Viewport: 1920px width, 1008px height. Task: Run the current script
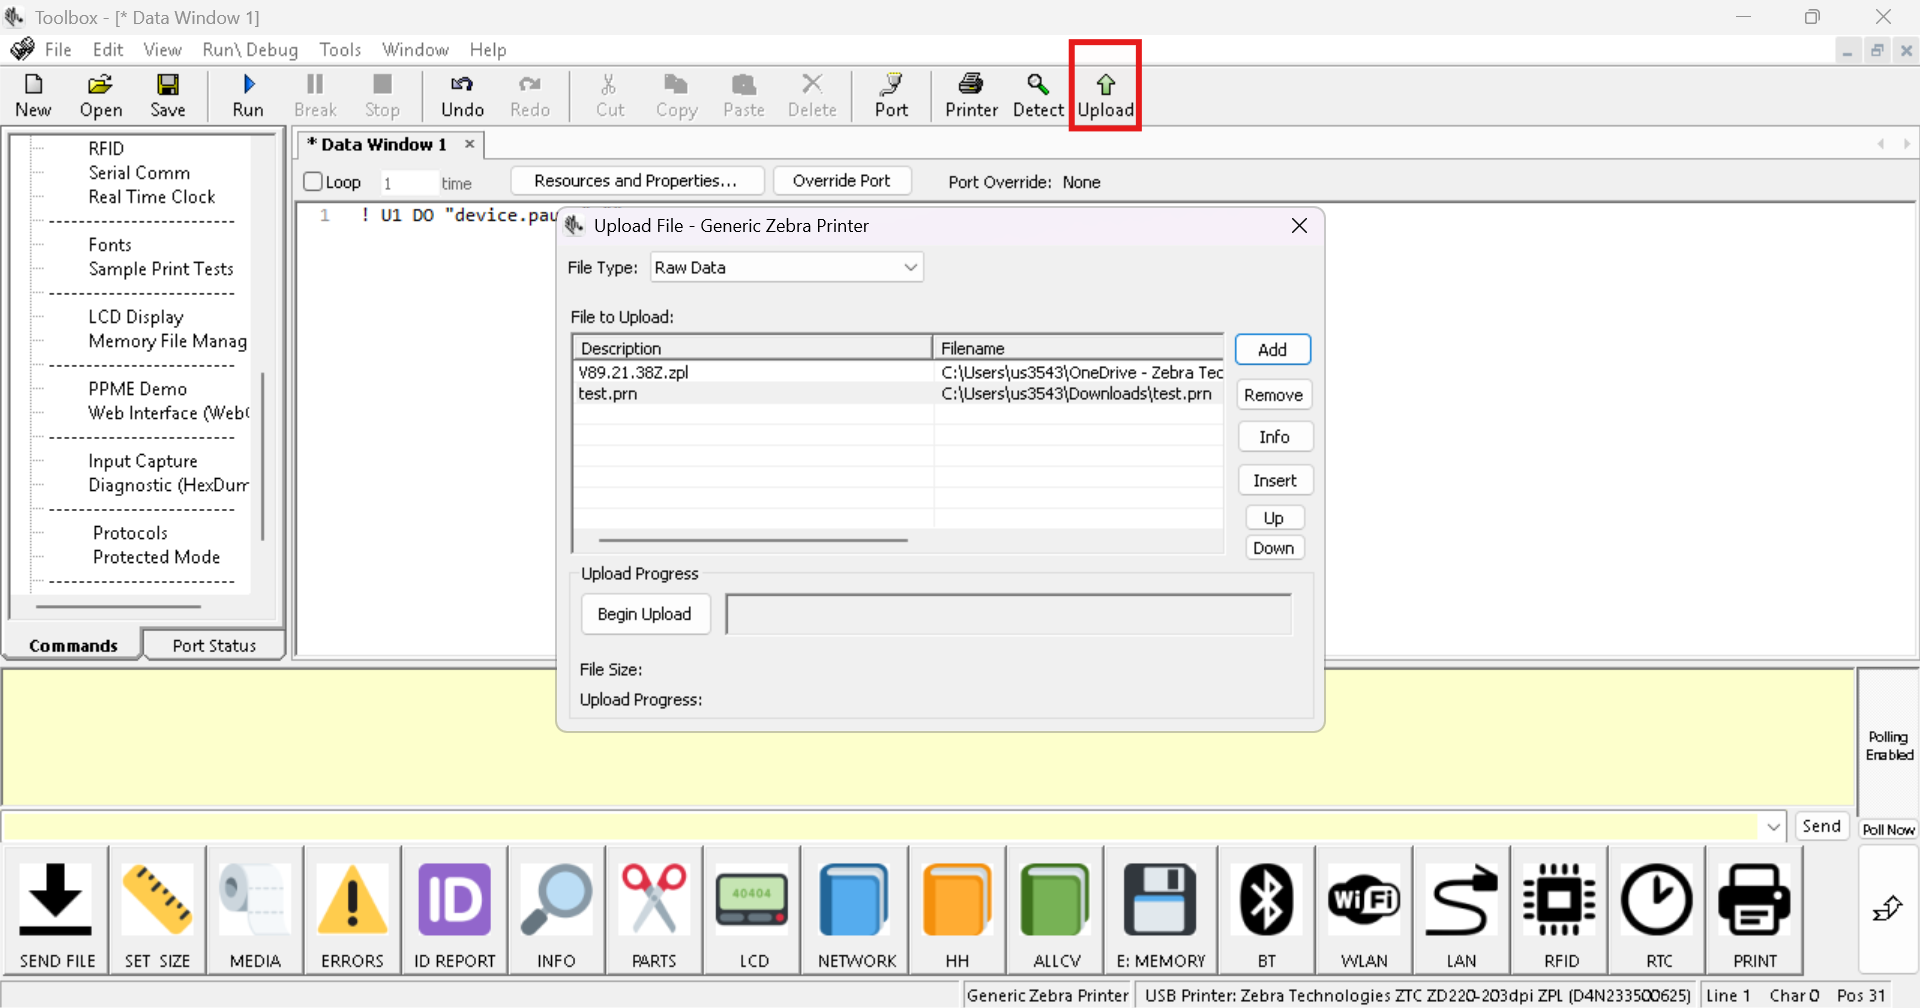click(x=248, y=95)
